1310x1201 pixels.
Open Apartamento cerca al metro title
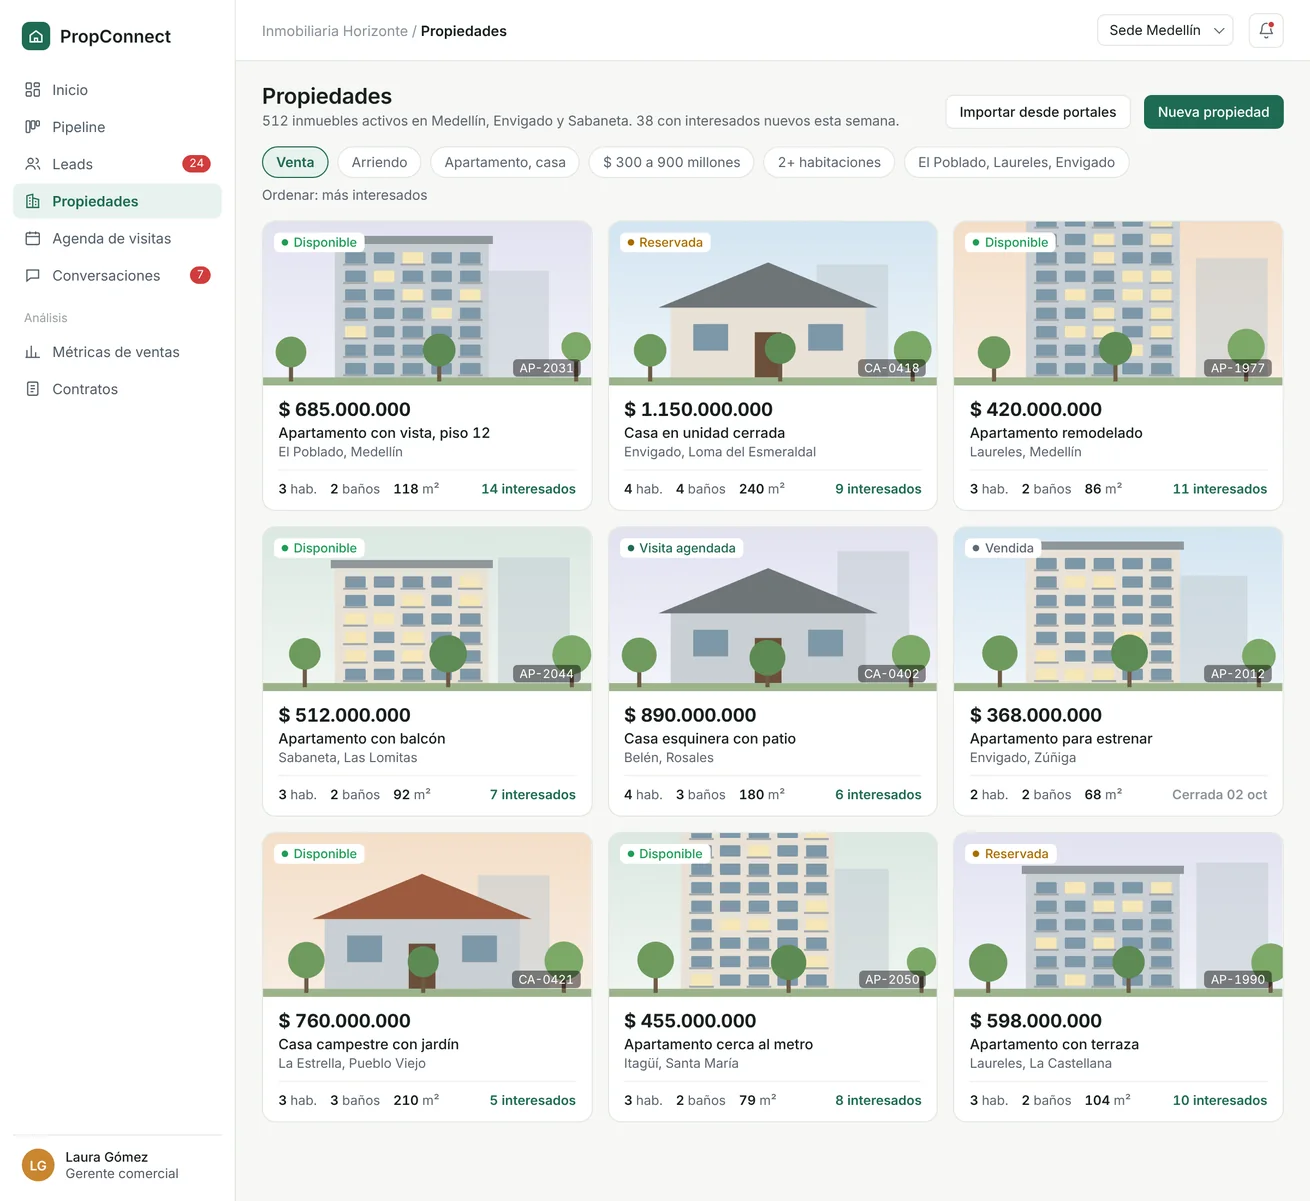pyautogui.click(x=718, y=1044)
